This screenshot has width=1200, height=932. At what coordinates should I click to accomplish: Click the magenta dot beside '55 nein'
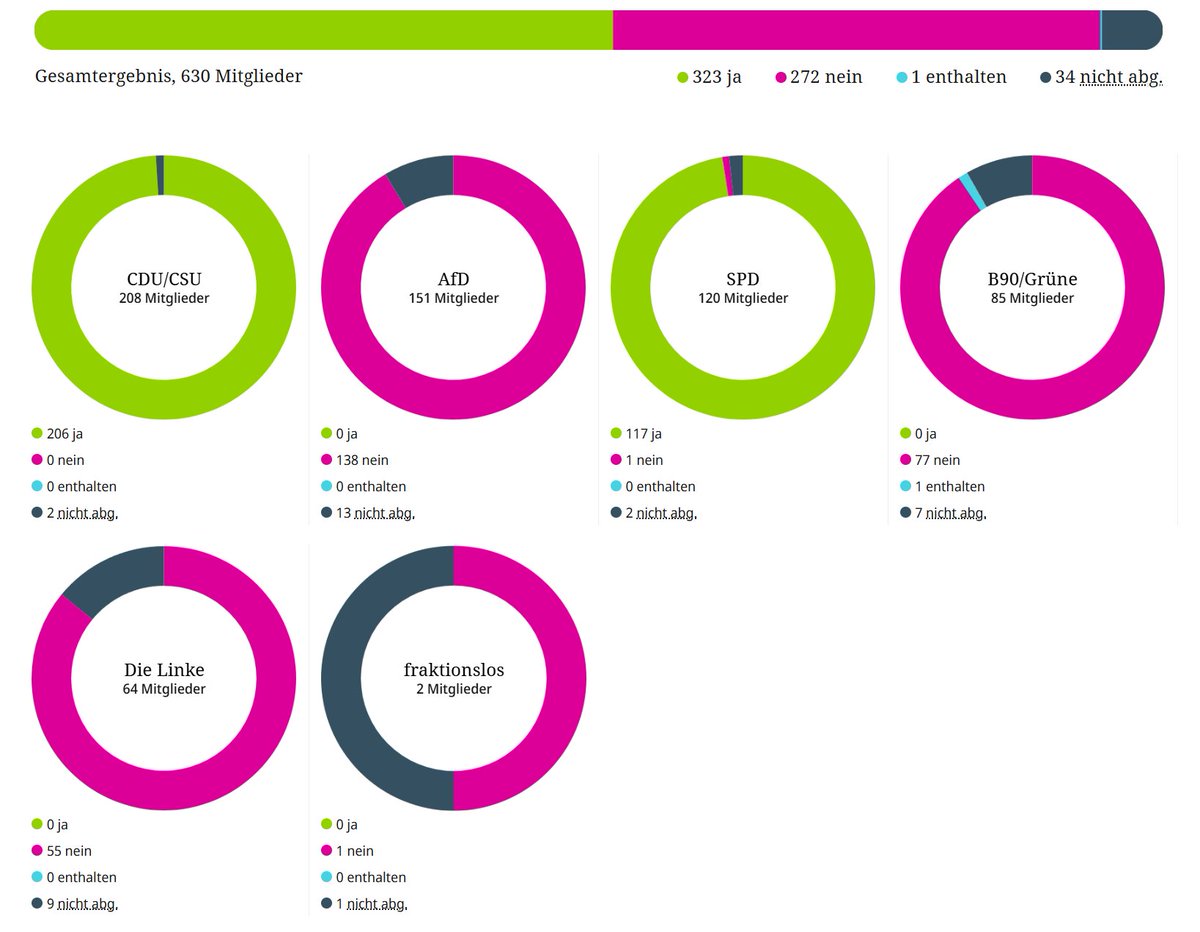pyautogui.click(x=38, y=851)
